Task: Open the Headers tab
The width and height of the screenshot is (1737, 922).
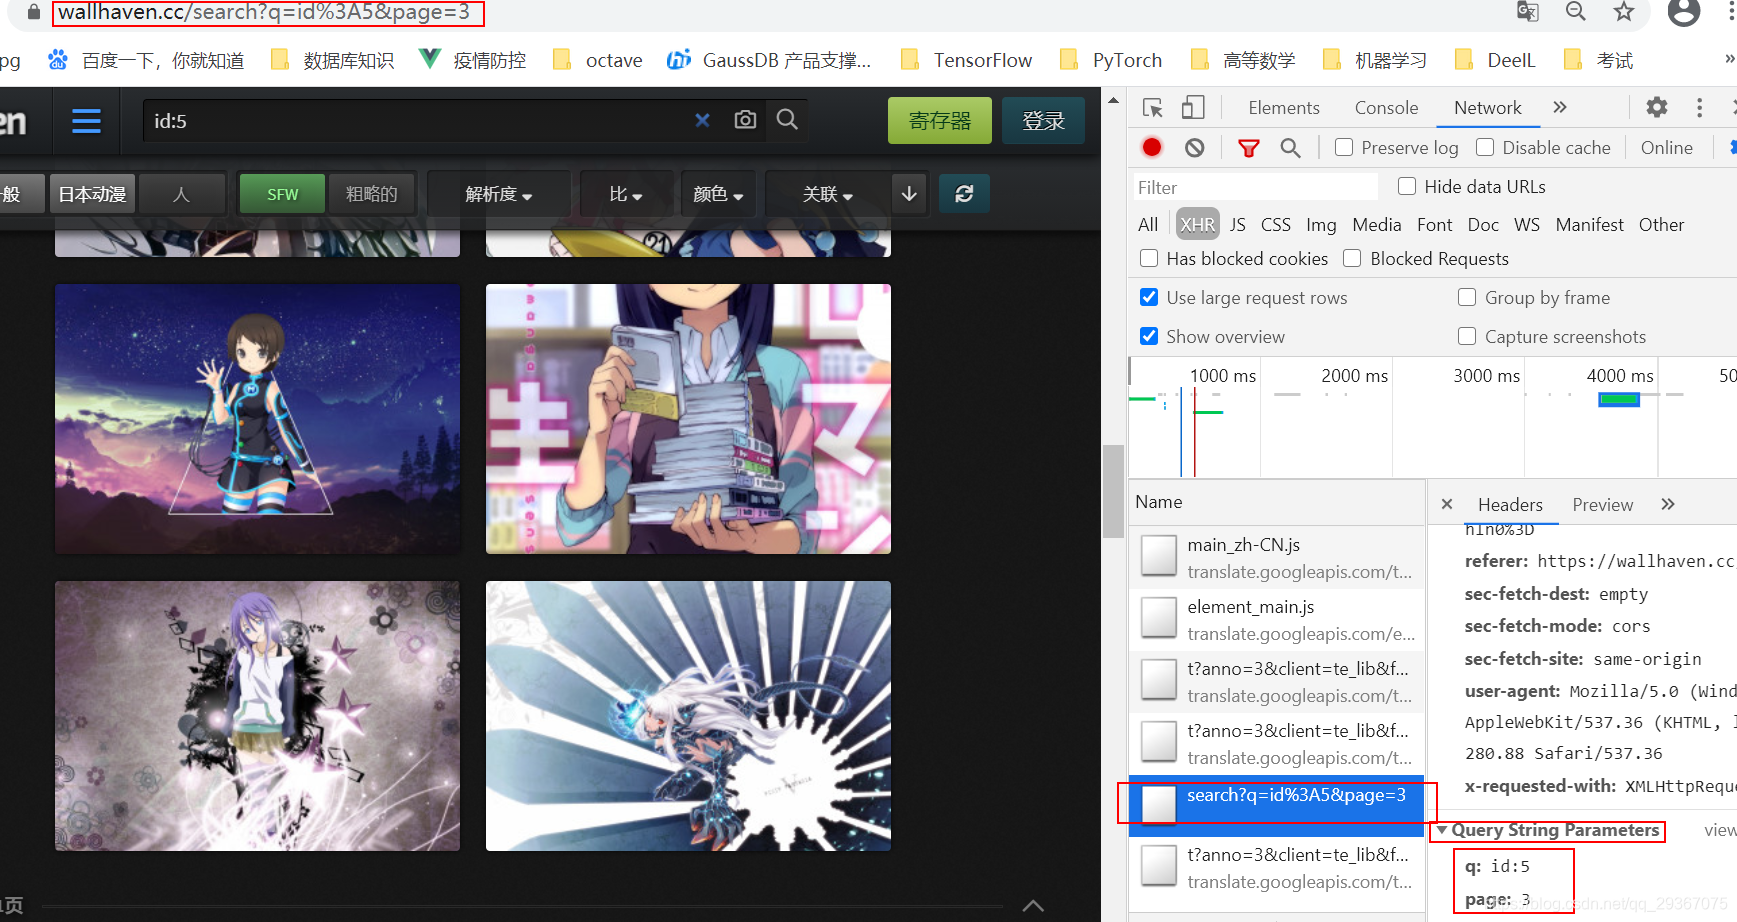Action: tap(1510, 505)
